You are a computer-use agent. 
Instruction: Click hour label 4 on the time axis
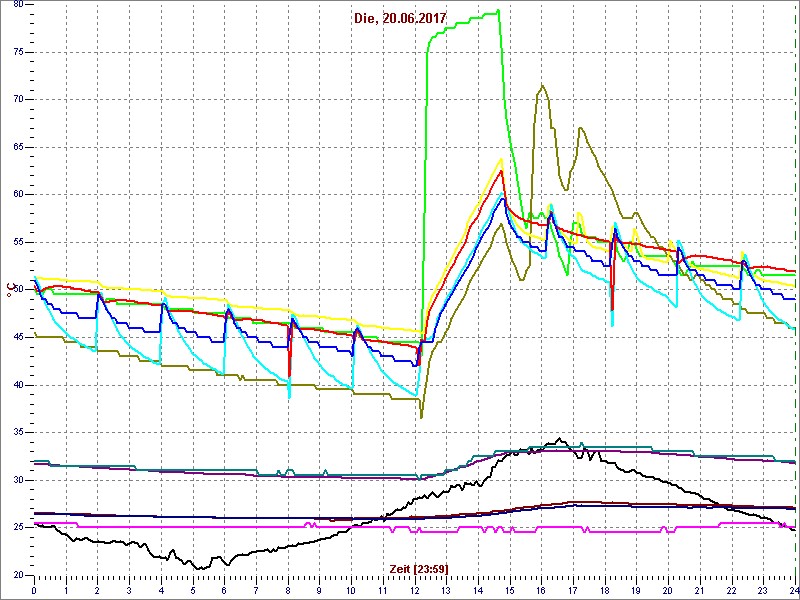[161, 591]
